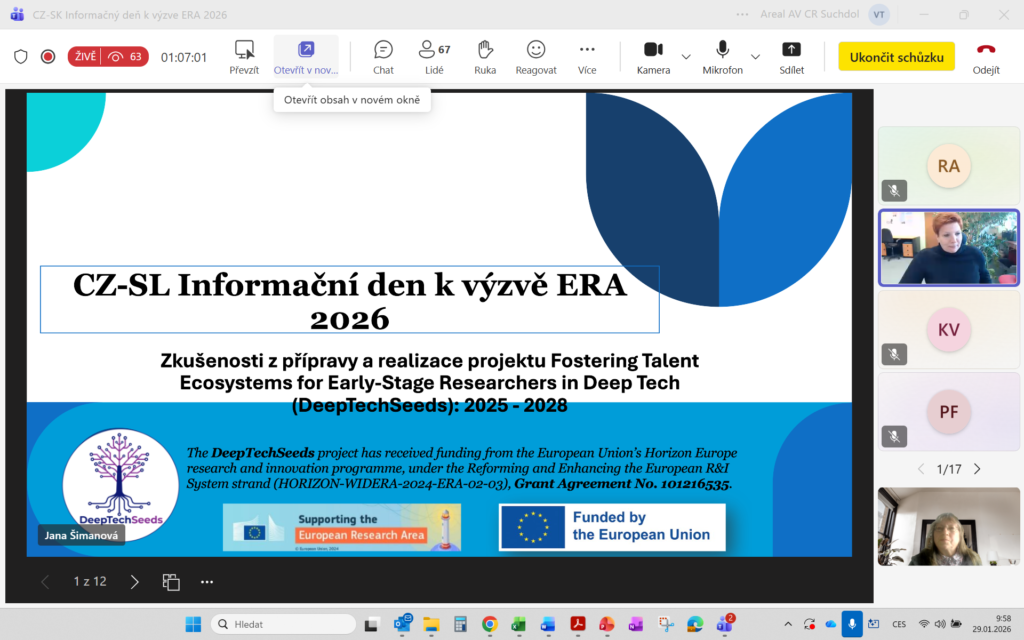
Task: Open the microphone options chevron
Action: click(x=756, y=57)
